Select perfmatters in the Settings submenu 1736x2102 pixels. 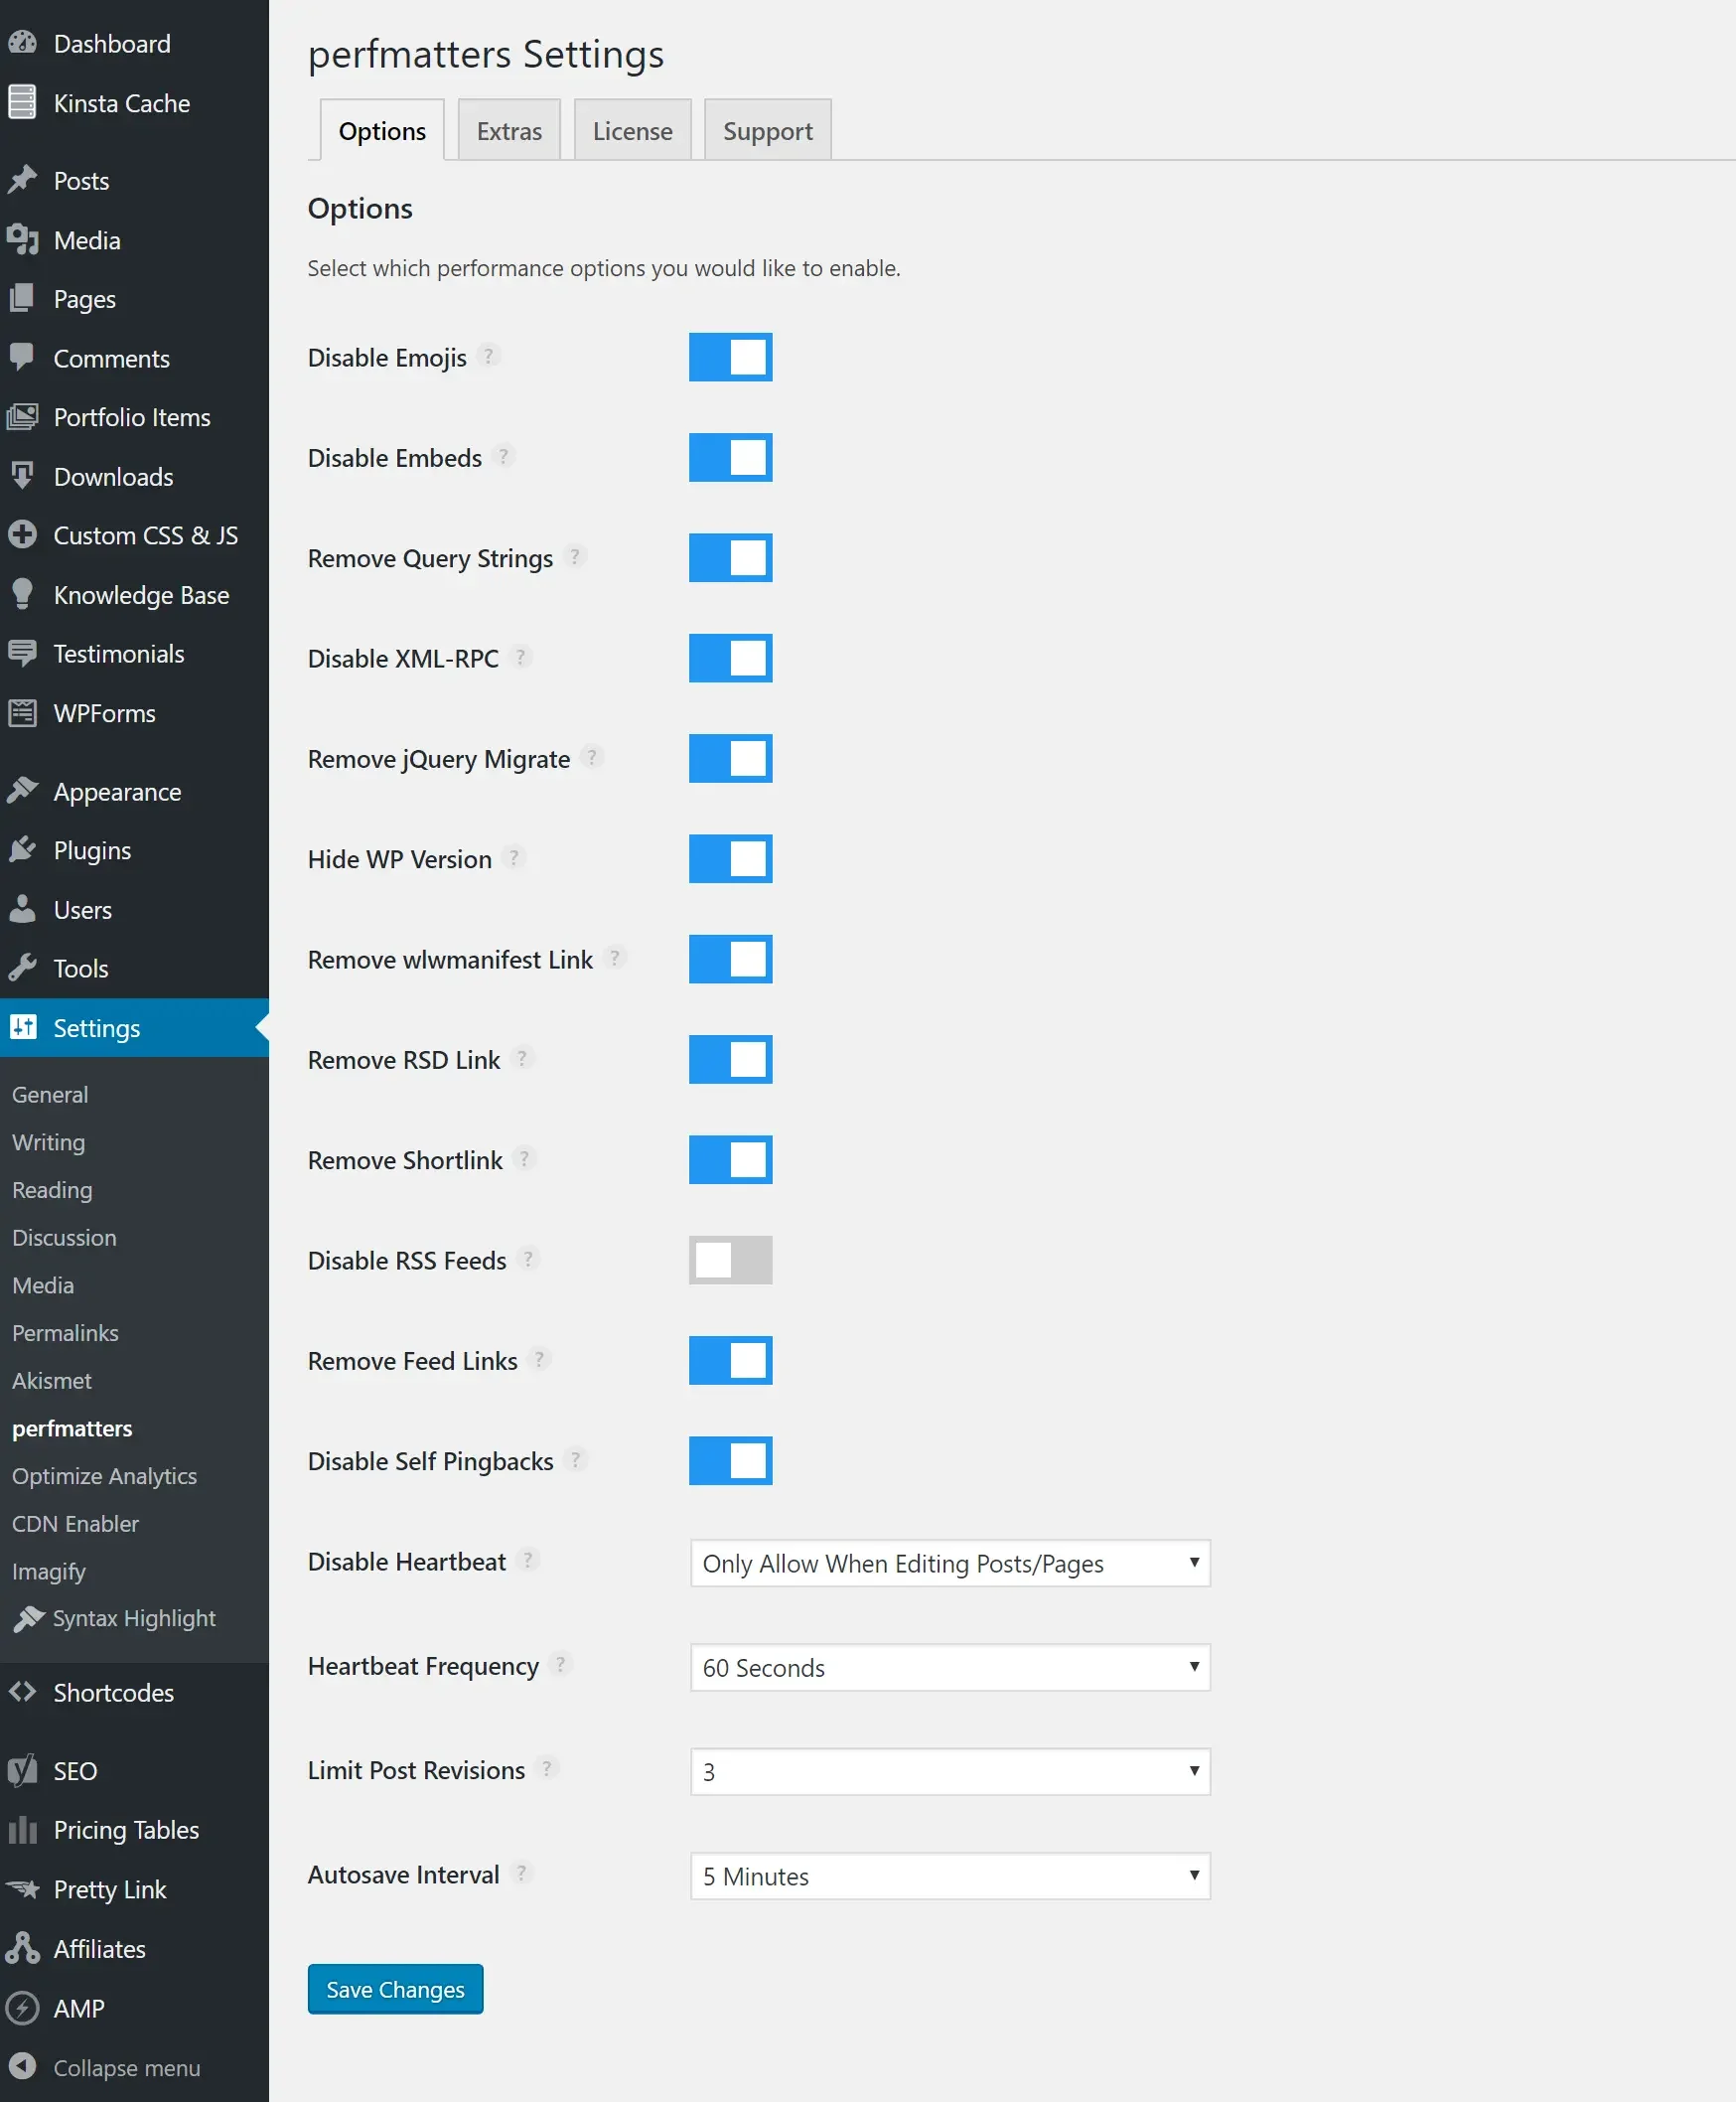tap(71, 1428)
